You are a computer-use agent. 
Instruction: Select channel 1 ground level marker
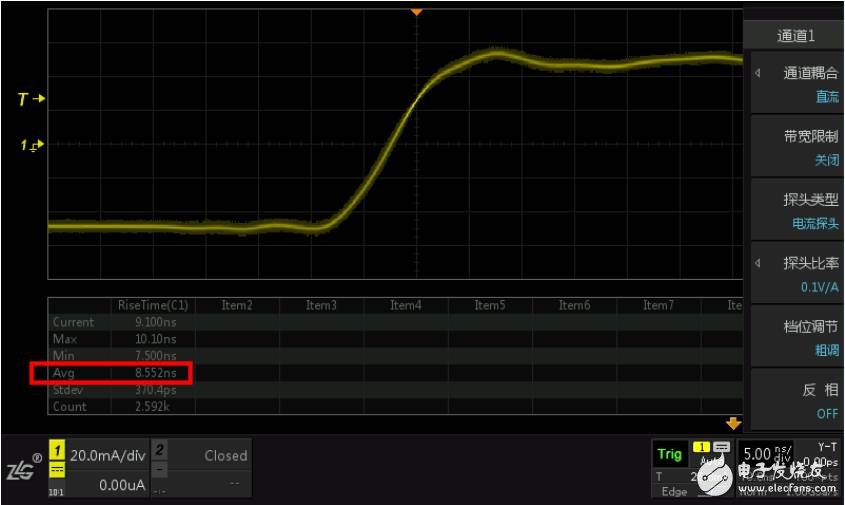point(31,146)
